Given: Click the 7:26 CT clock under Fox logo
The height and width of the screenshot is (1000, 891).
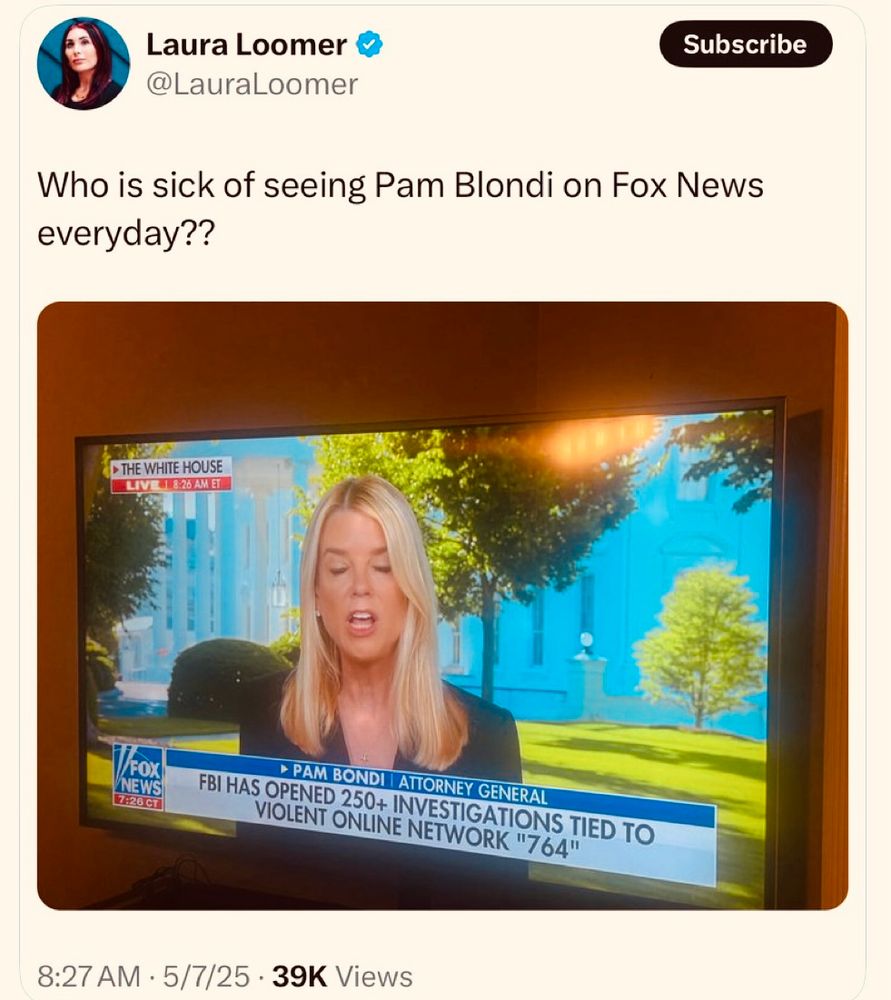Looking at the screenshot, I should (x=138, y=802).
